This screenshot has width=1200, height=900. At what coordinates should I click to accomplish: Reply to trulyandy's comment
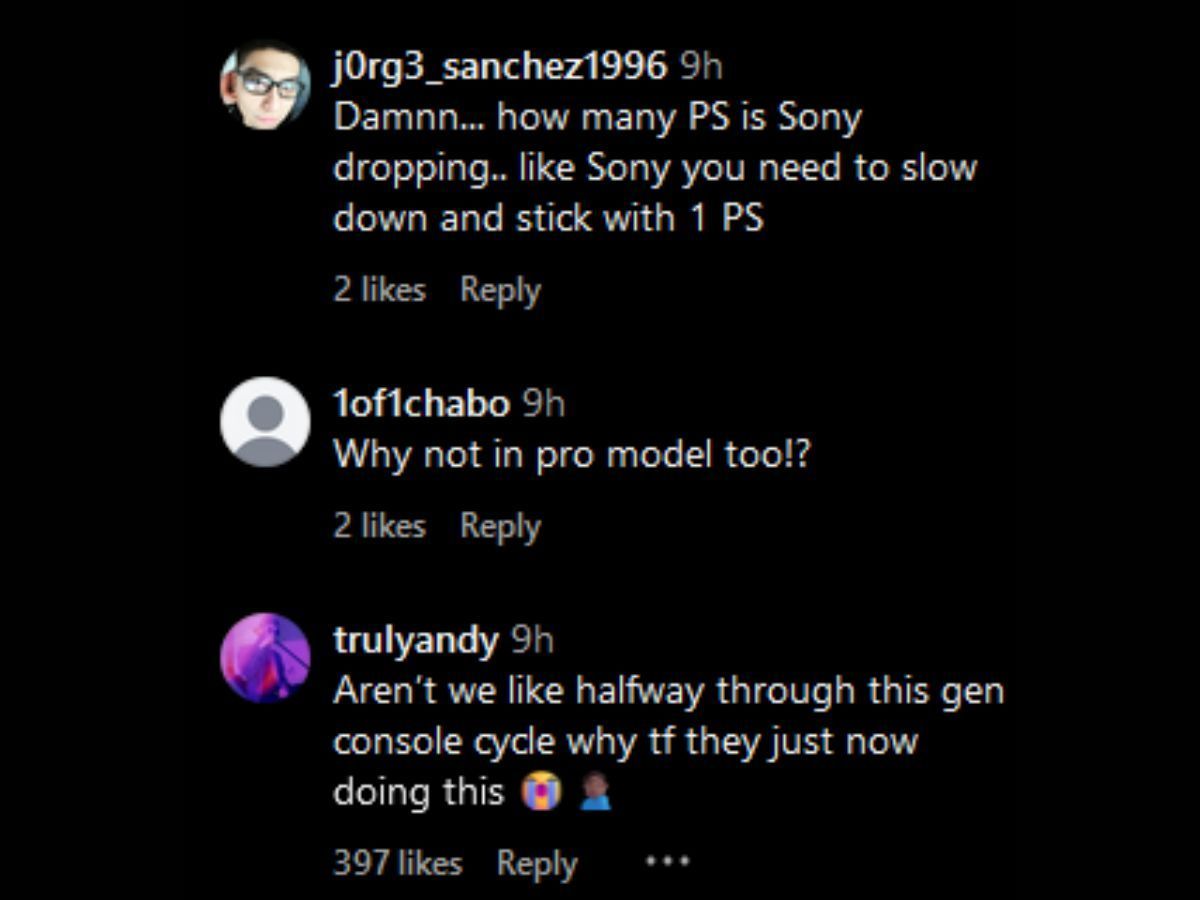pos(537,863)
